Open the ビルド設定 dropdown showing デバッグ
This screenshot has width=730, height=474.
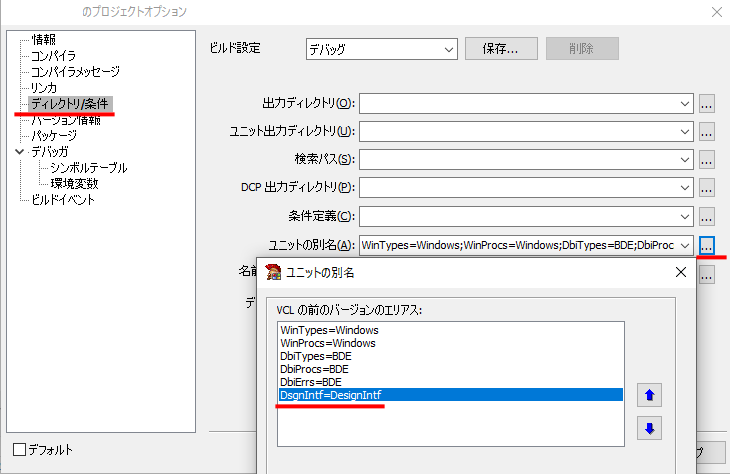(x=381, y=49)
